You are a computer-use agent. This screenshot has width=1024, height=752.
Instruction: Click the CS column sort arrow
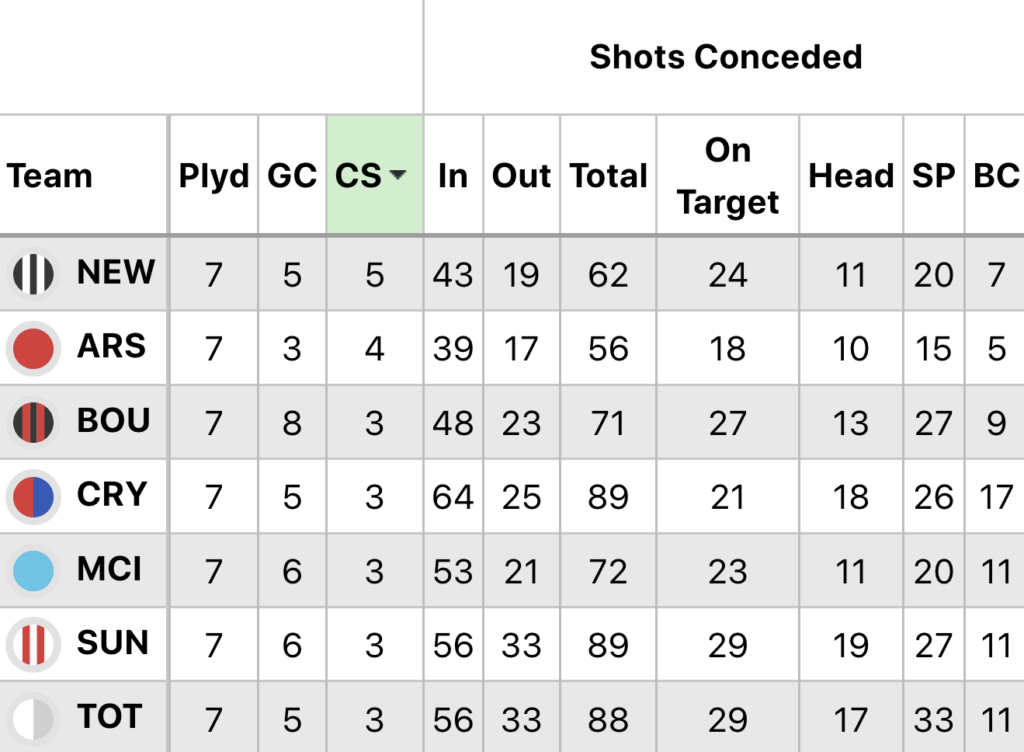pos(398,176)
